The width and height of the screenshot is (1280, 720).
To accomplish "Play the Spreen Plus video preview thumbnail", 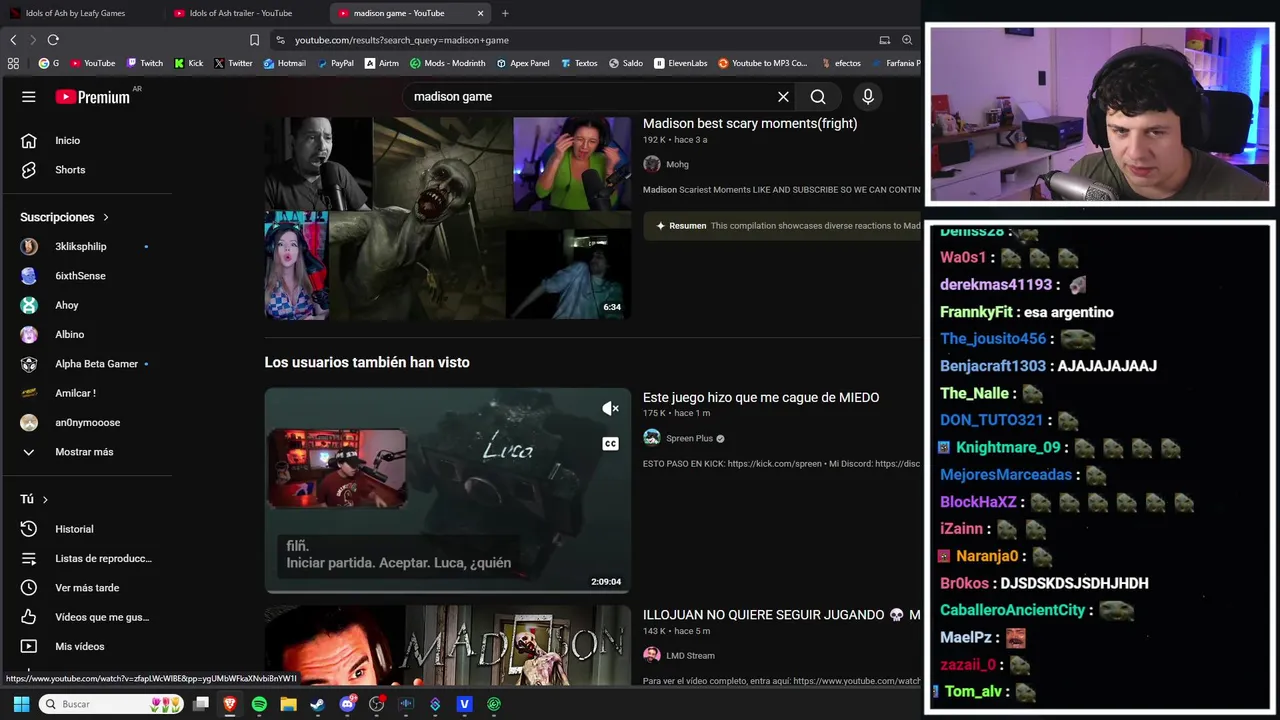I will point(448,490).
